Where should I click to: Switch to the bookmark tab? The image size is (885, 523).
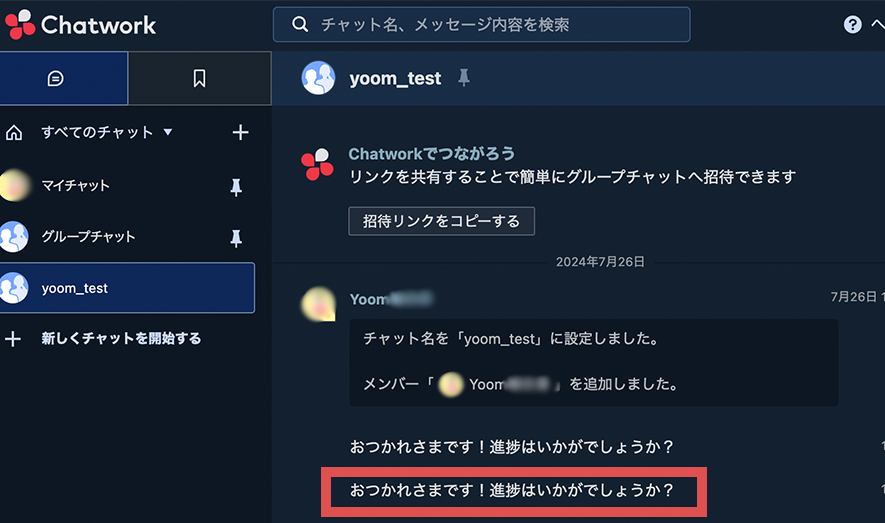click(199, 78)
